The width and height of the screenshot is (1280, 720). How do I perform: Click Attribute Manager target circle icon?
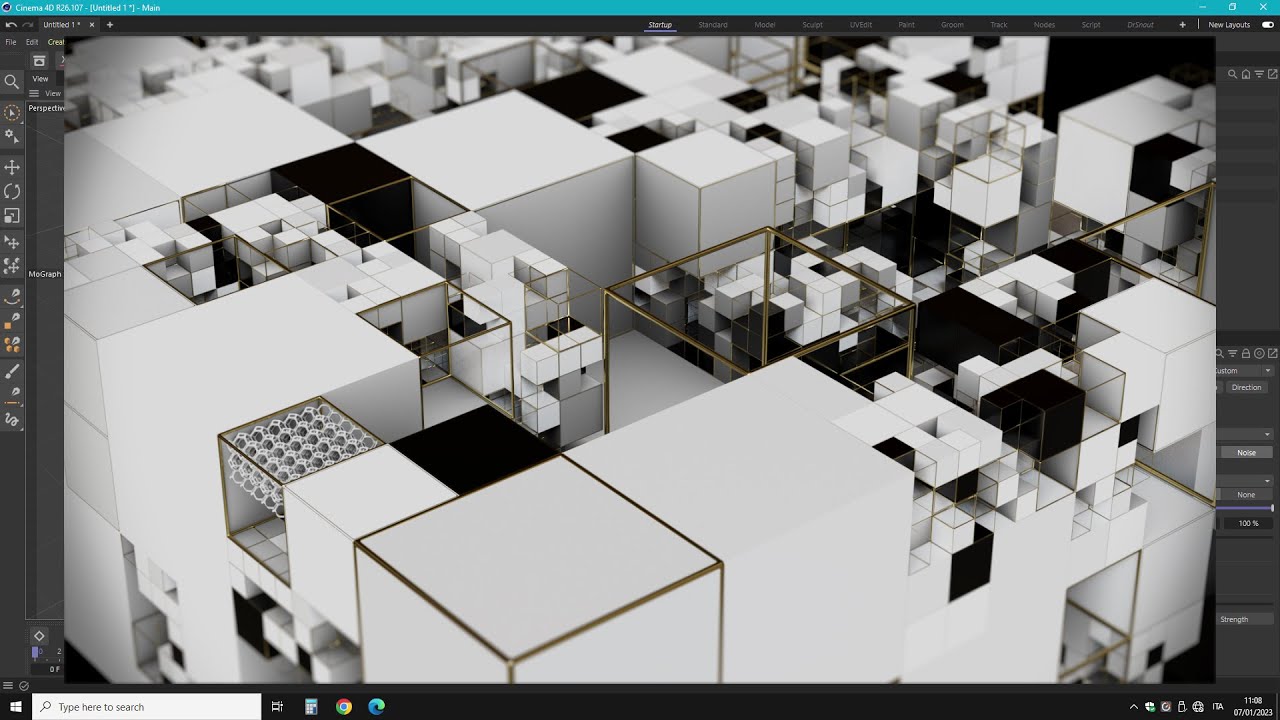coord(1259,353)
